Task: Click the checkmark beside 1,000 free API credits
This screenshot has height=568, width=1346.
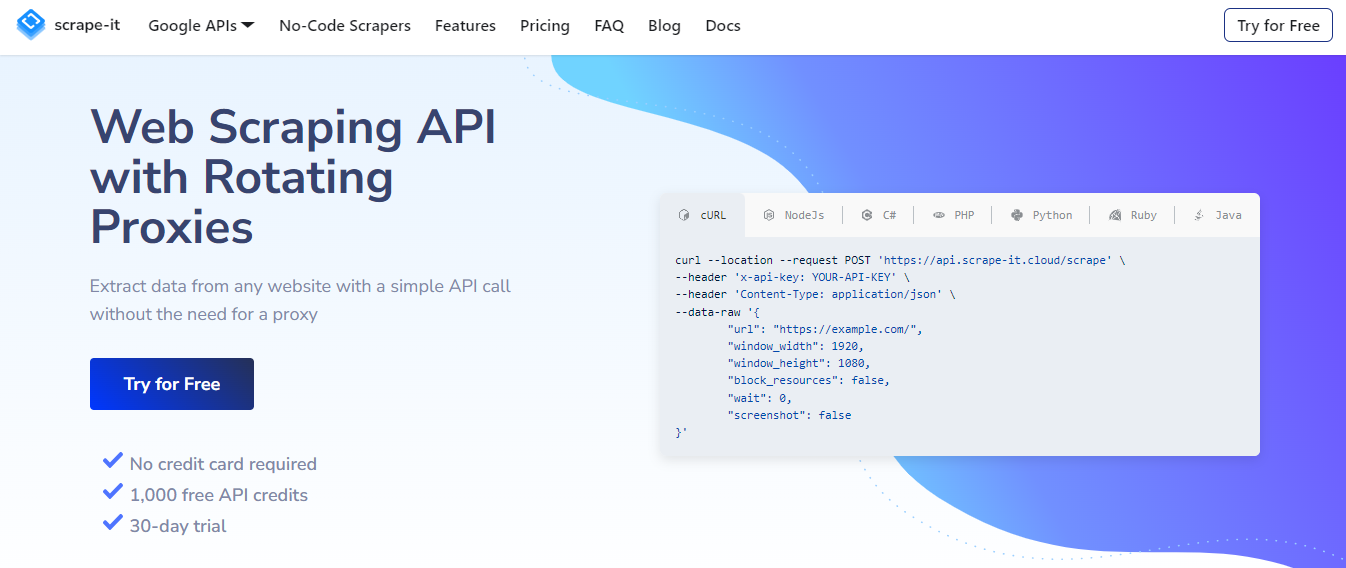Action: click(x=113, y=492)
